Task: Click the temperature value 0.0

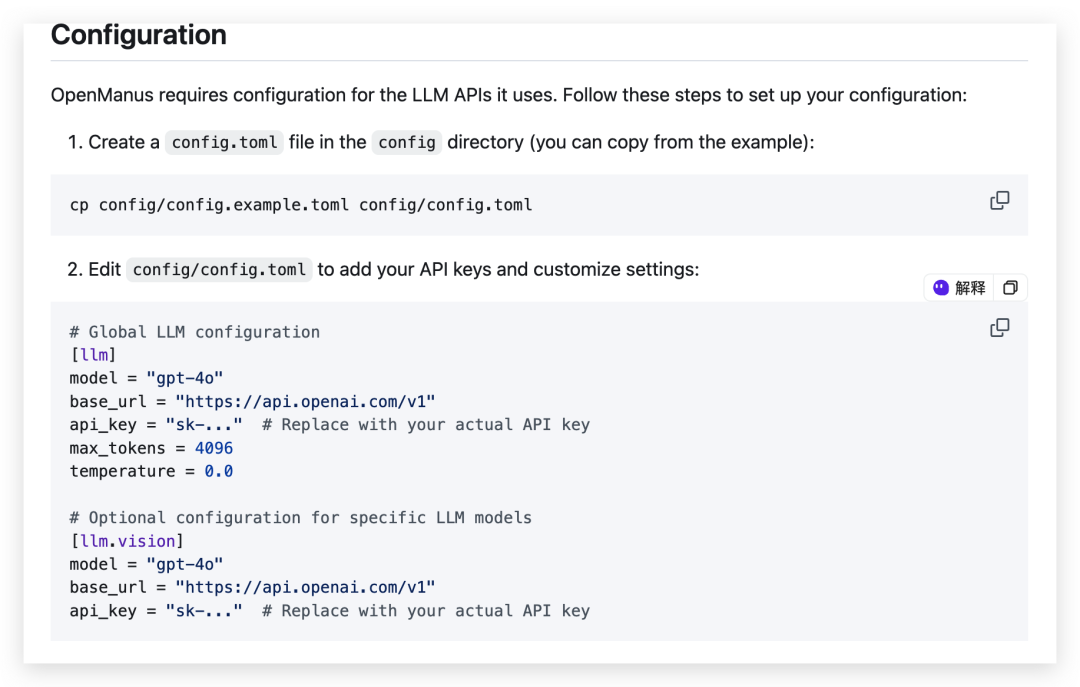Action: click(218, 471)
